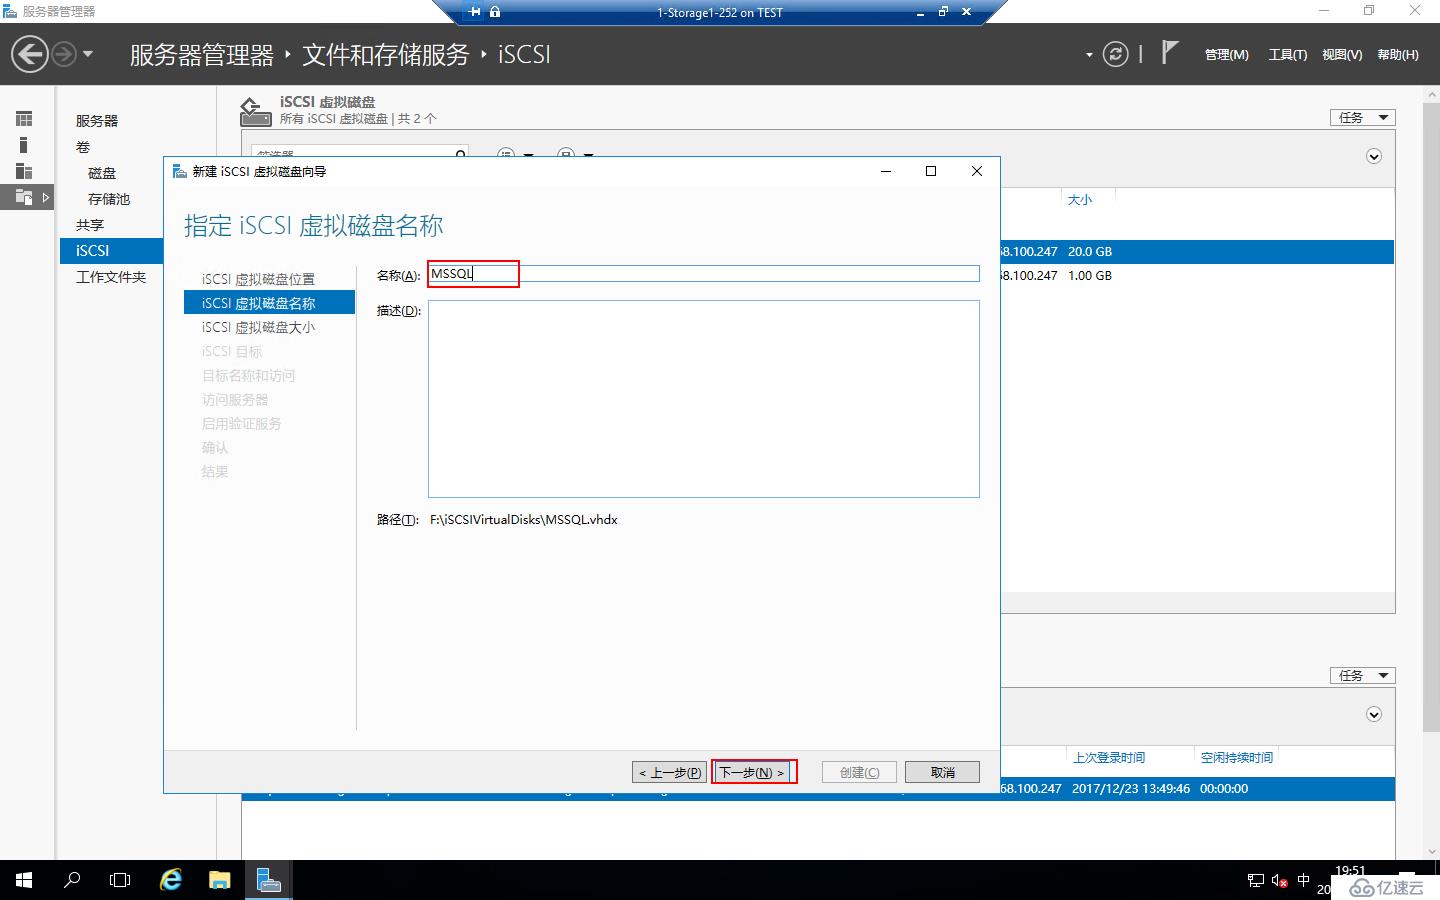Select 共享 in the navigation pane
Screen dimensions: 1440x900
click(x=90, y=225)
